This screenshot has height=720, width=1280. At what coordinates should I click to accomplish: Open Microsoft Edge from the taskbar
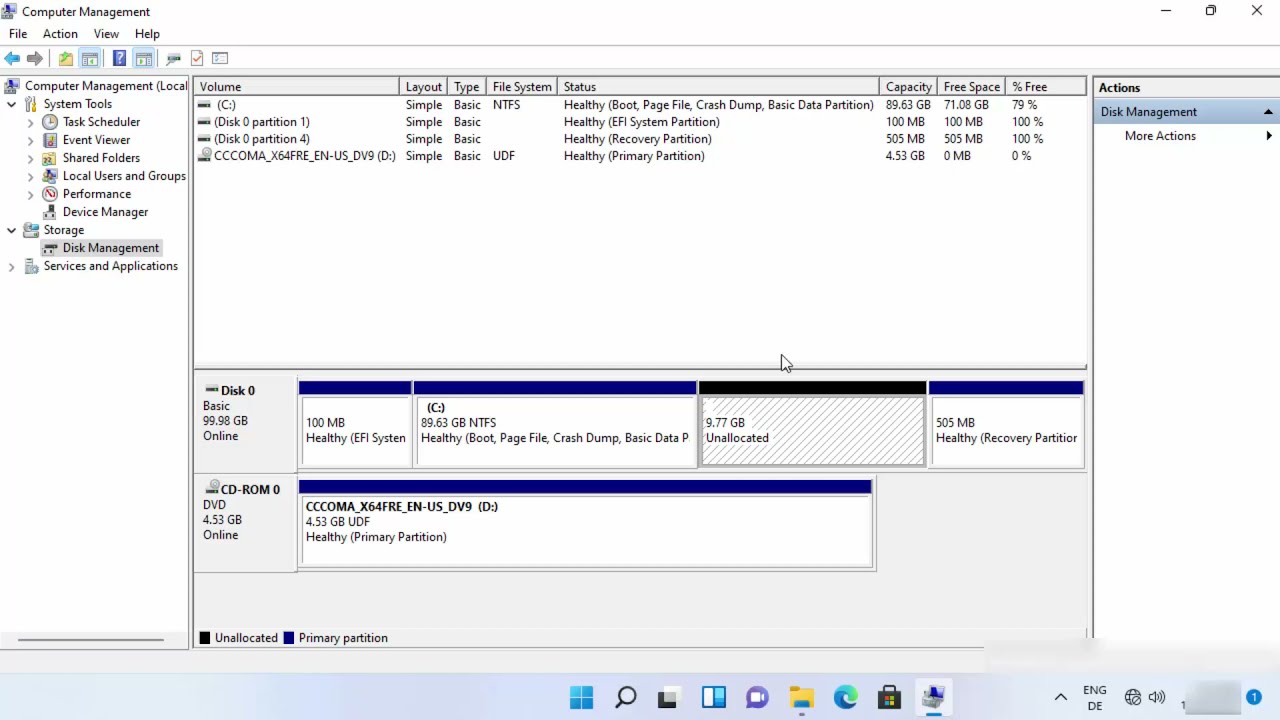[845, 697]
